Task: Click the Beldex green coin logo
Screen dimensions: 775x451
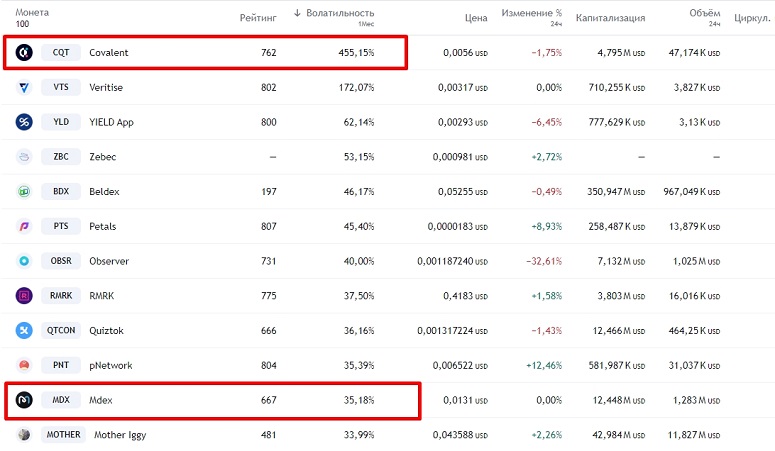Action: [25, 191]
